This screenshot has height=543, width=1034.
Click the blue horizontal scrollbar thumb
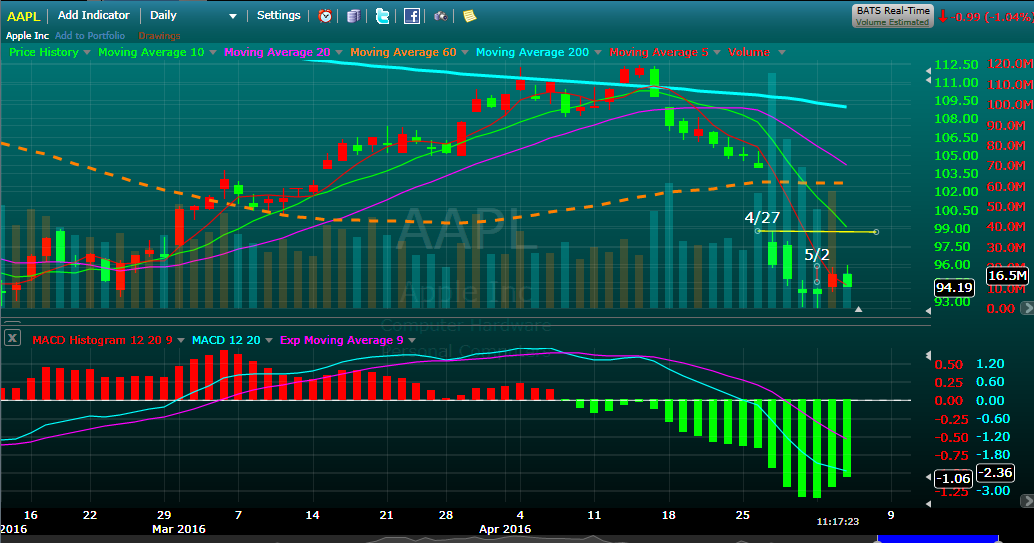(918, 539)
